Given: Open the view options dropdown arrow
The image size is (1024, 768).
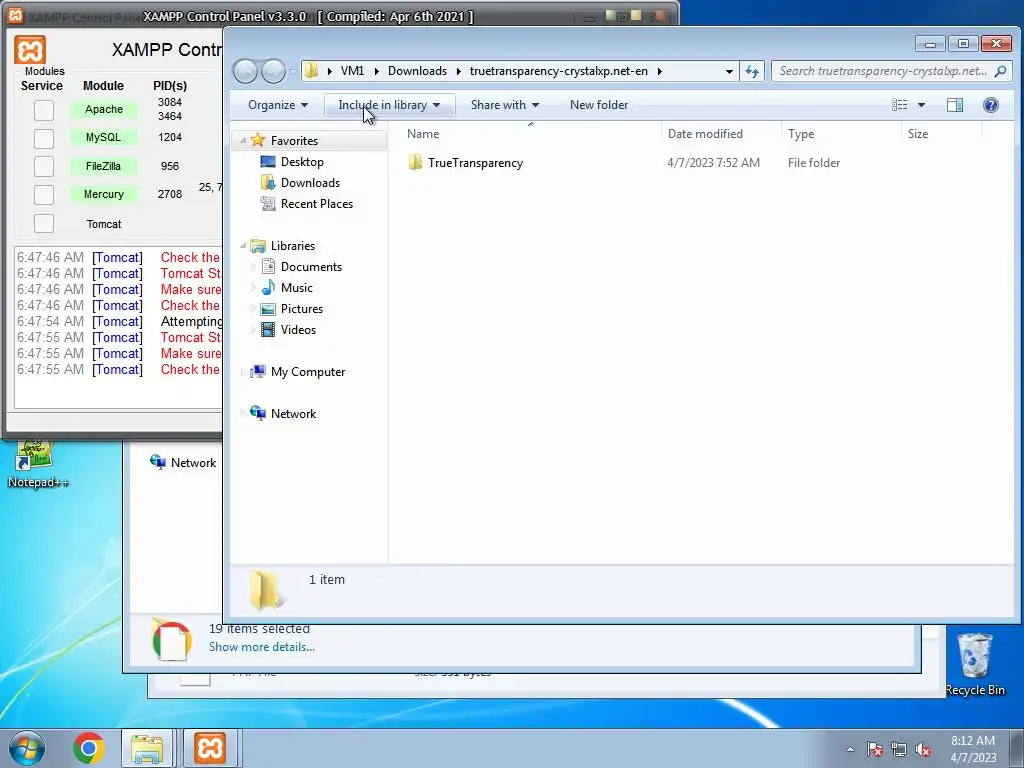Looking at the screenshot, I should (x=921, y=104).
